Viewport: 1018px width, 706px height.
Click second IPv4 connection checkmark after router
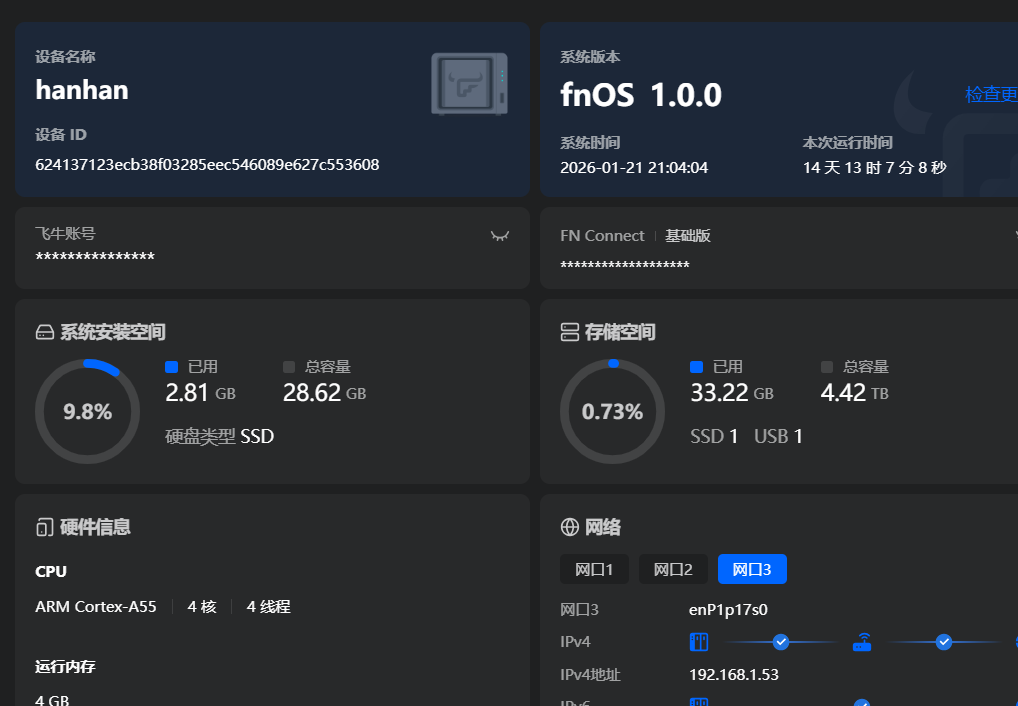(943, 642)
